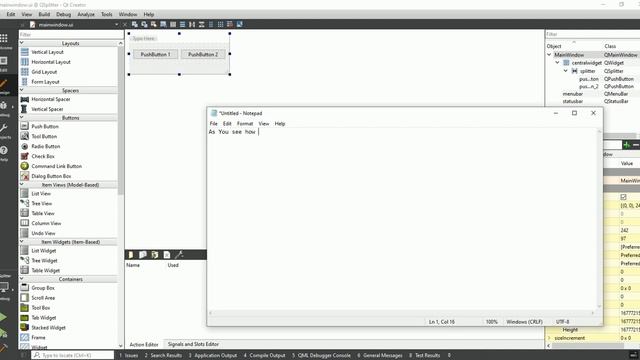The width and height of the screenshot is (640, 360).
Task: Click Lay Out Vertically toolbar icon
Action: coord(182,24)
